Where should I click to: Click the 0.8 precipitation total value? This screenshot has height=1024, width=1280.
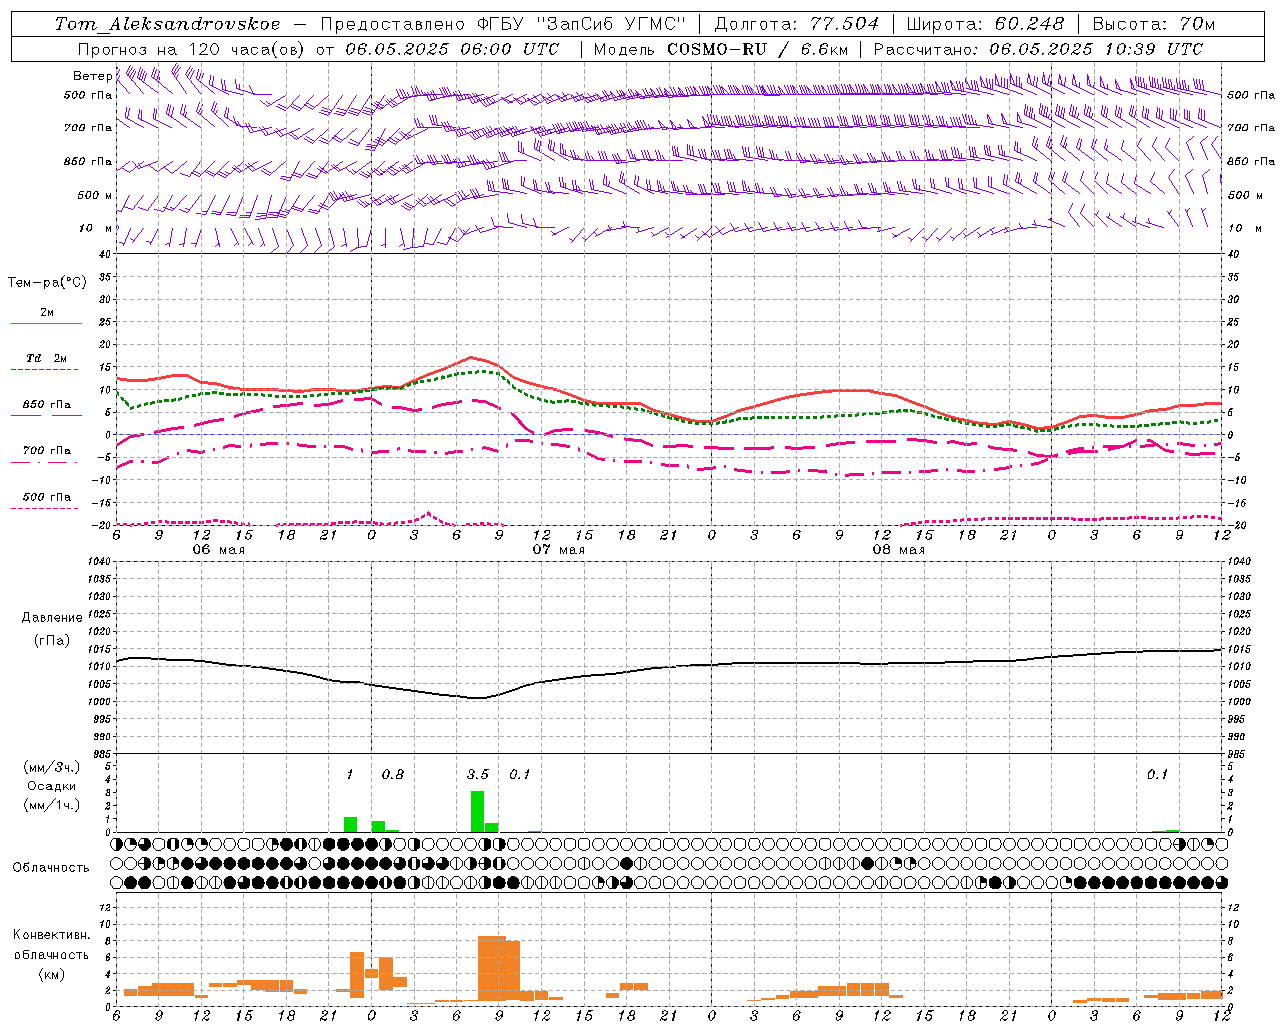[x=393, y=774]
